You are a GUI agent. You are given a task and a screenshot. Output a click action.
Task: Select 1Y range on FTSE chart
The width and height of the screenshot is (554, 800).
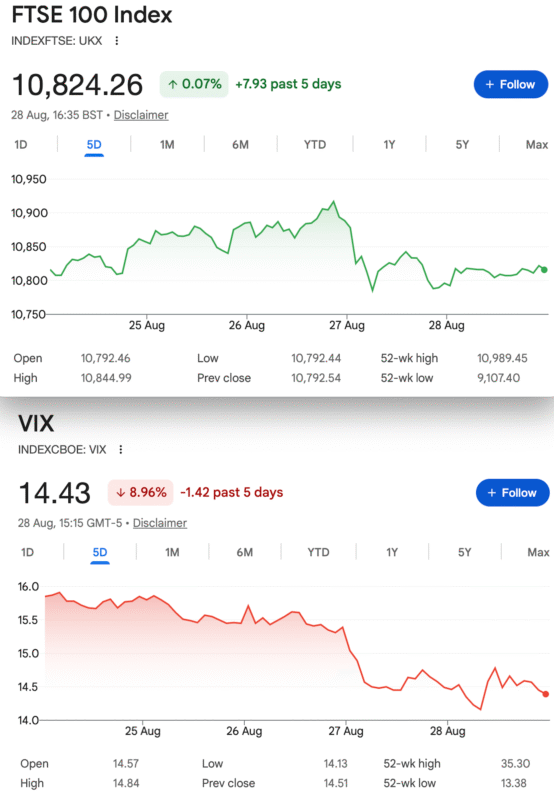[389, 145]
